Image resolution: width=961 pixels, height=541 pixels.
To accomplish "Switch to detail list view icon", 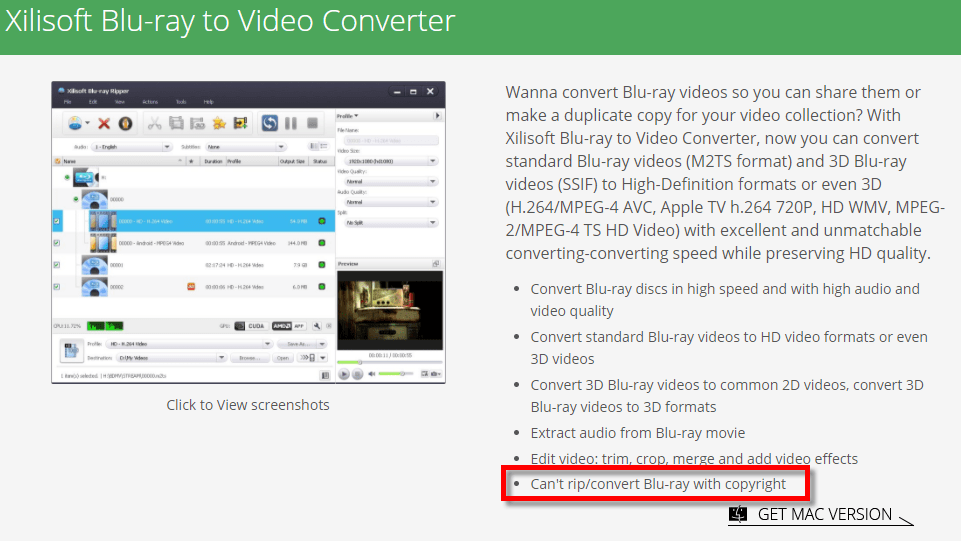I will (x=324, y=146).
